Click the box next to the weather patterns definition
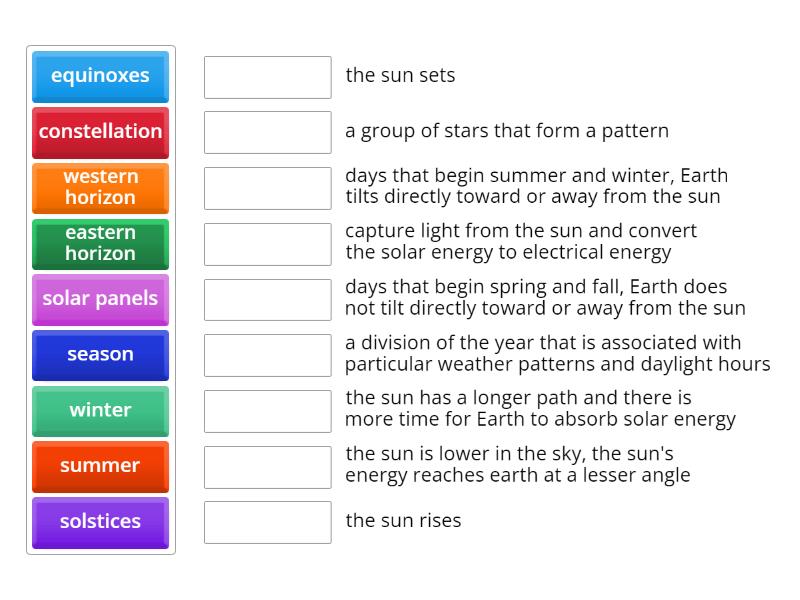800x600 pixels. tap(266, 354)
